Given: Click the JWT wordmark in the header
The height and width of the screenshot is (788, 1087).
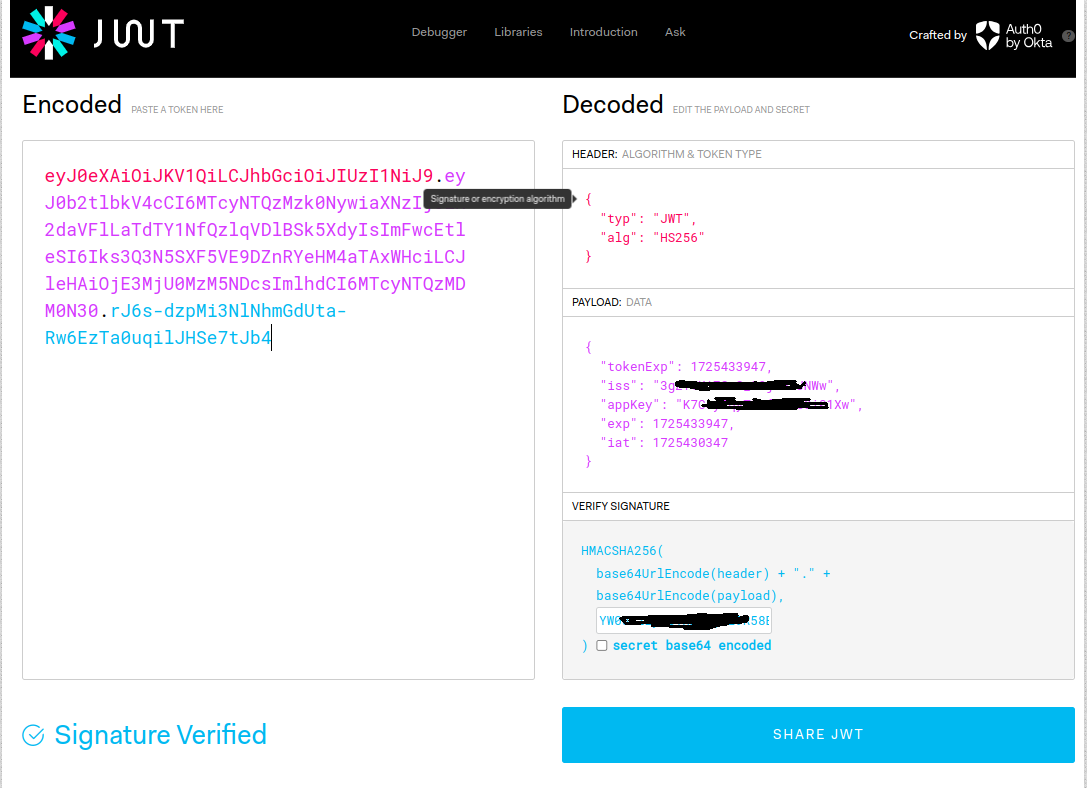Looking at the screenshot, I should tap(139, 33).
